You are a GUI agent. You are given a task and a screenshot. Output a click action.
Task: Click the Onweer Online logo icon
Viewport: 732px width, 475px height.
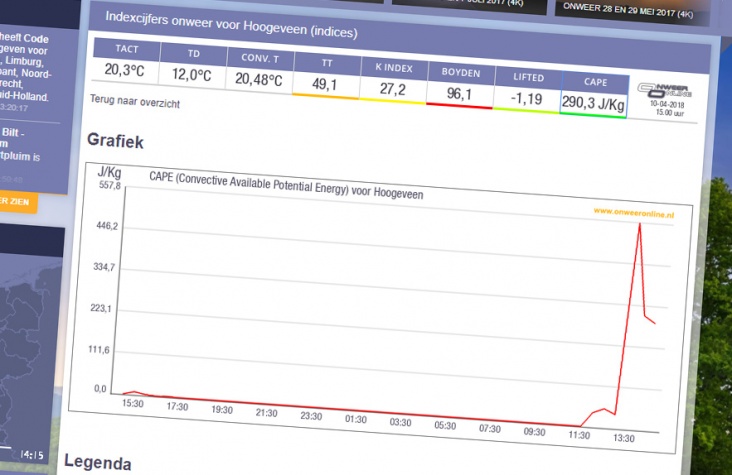(666, 92)
